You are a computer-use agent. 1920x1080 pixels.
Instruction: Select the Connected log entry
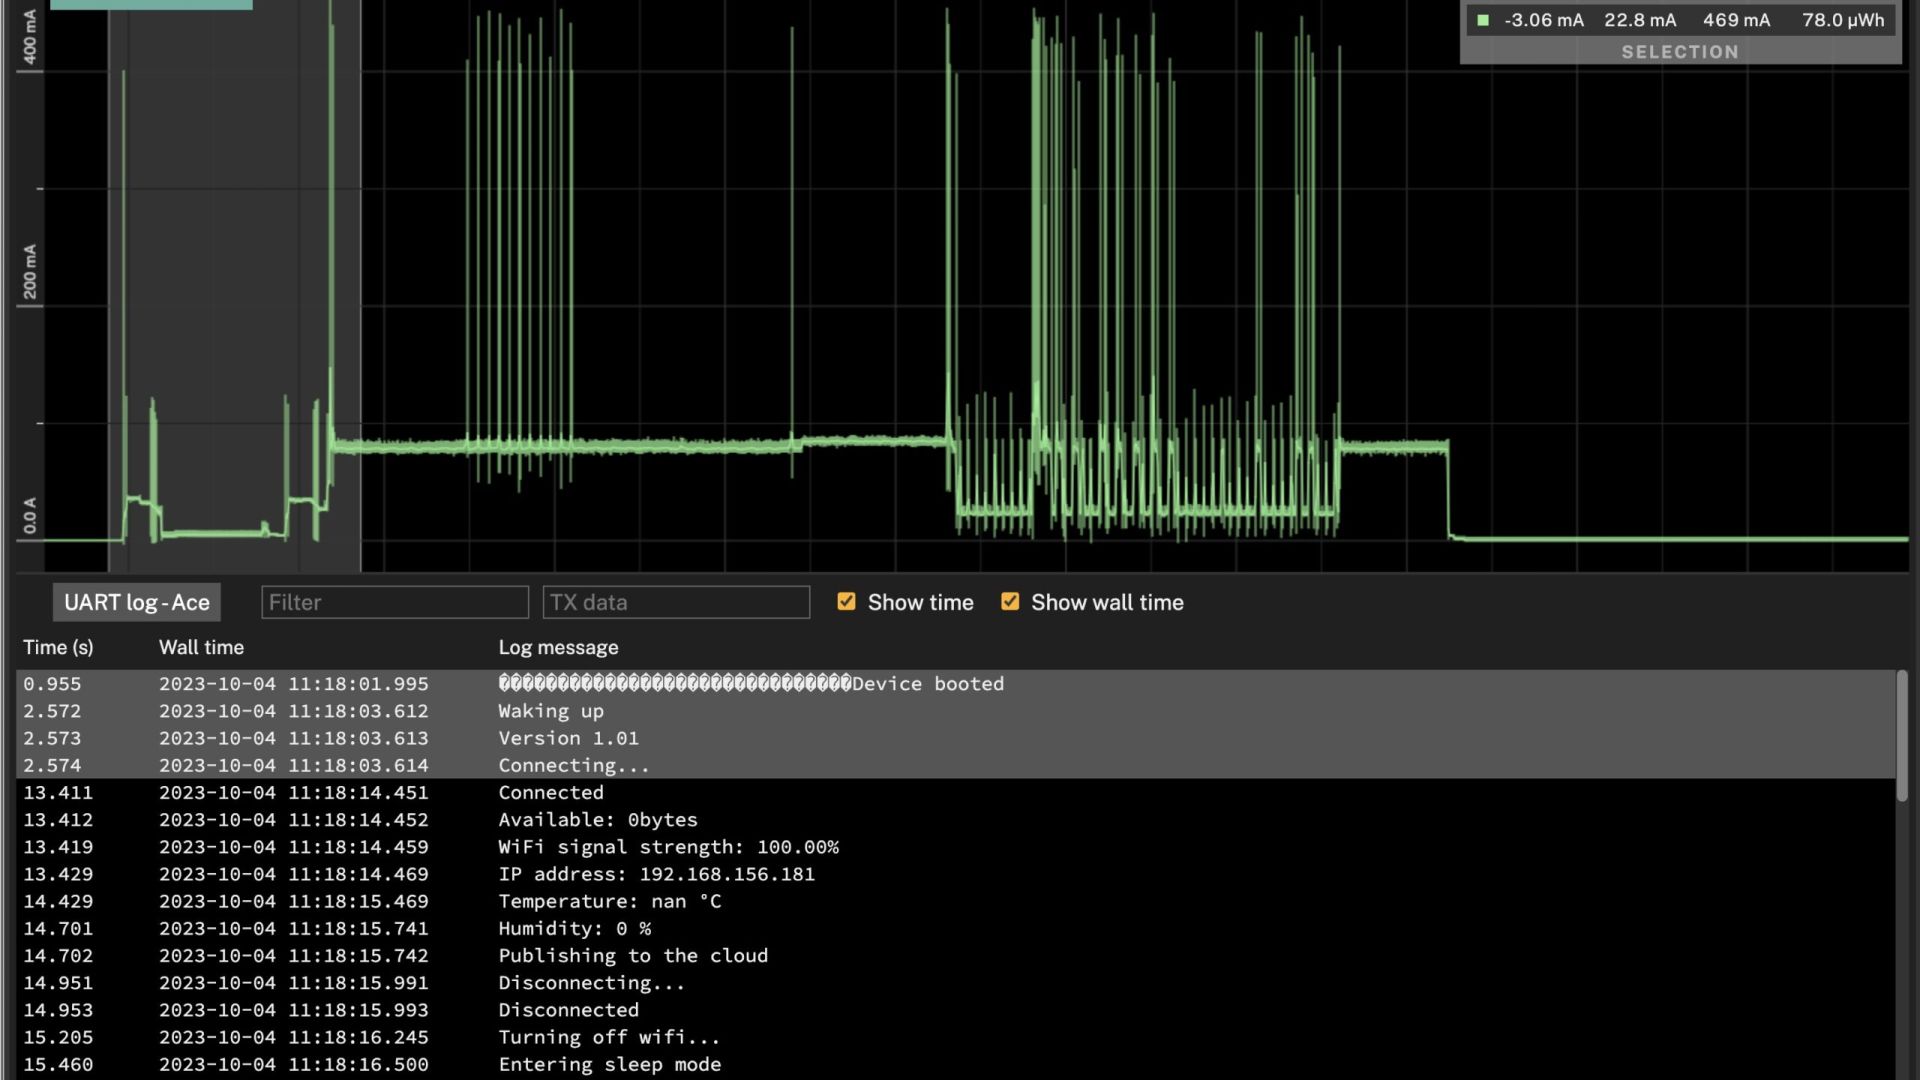551,792
